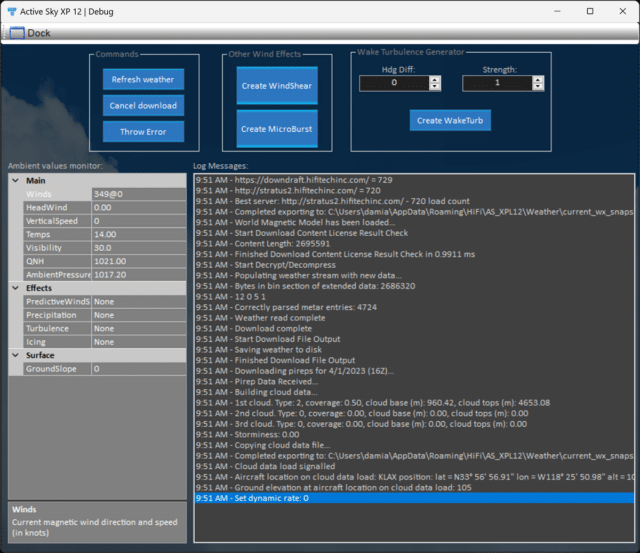Image resolution: width=640 pixels, height=553 pixels.
Task: Increase Strength with the up arrow
Action: 537,80
